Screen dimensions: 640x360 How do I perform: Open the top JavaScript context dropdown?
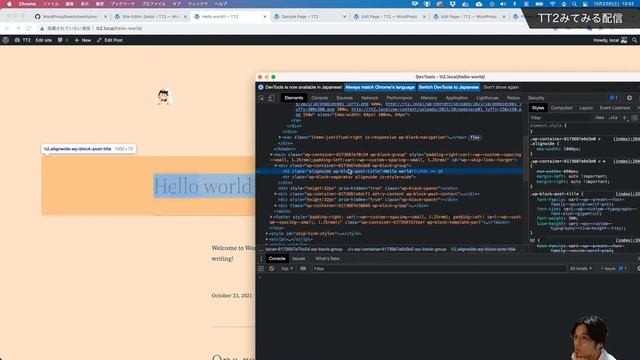point(287,269)
